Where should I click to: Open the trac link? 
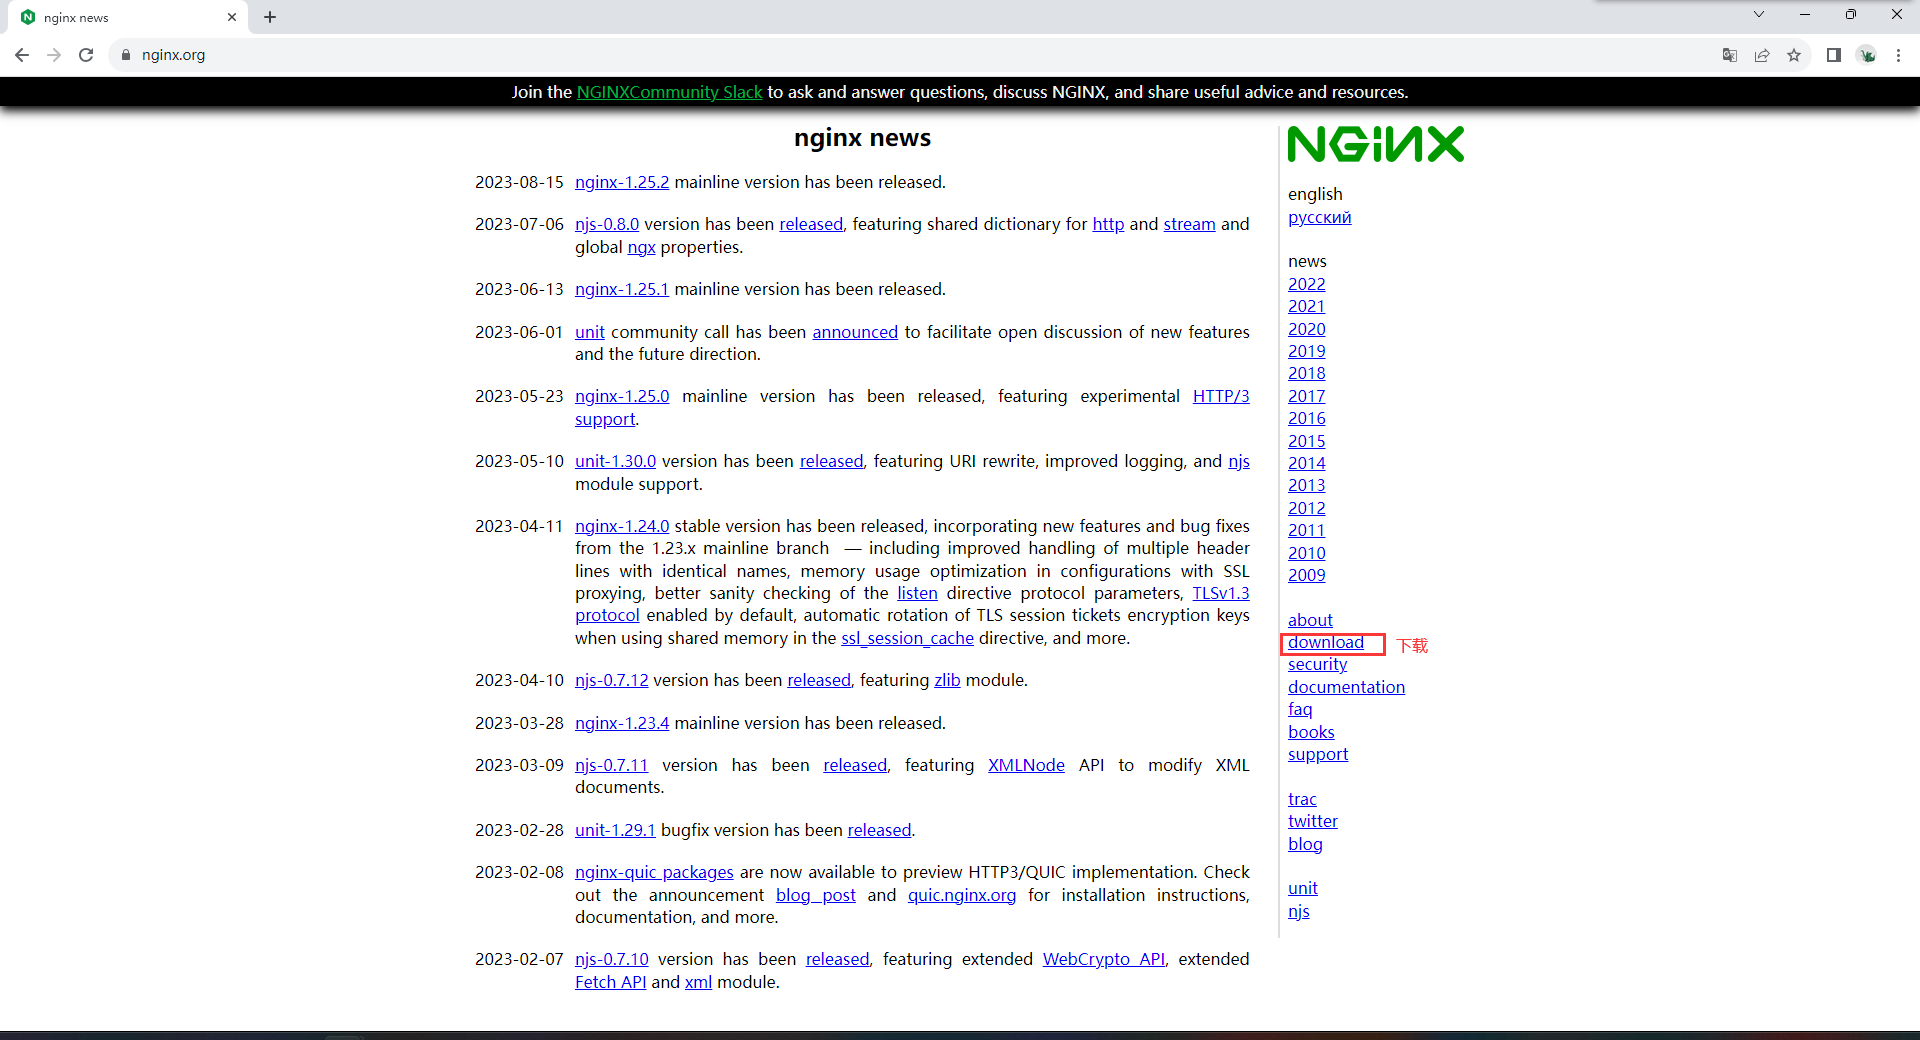click(x=1302, y=799)
